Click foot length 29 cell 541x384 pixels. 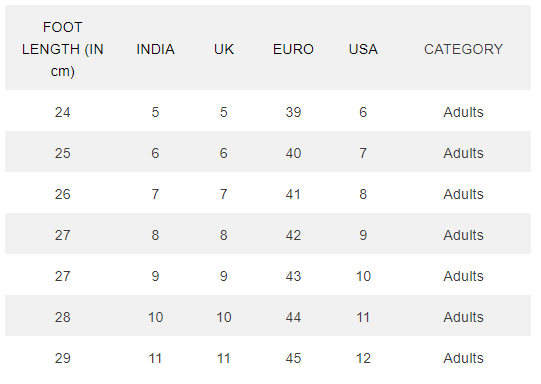tap(62, 358)
